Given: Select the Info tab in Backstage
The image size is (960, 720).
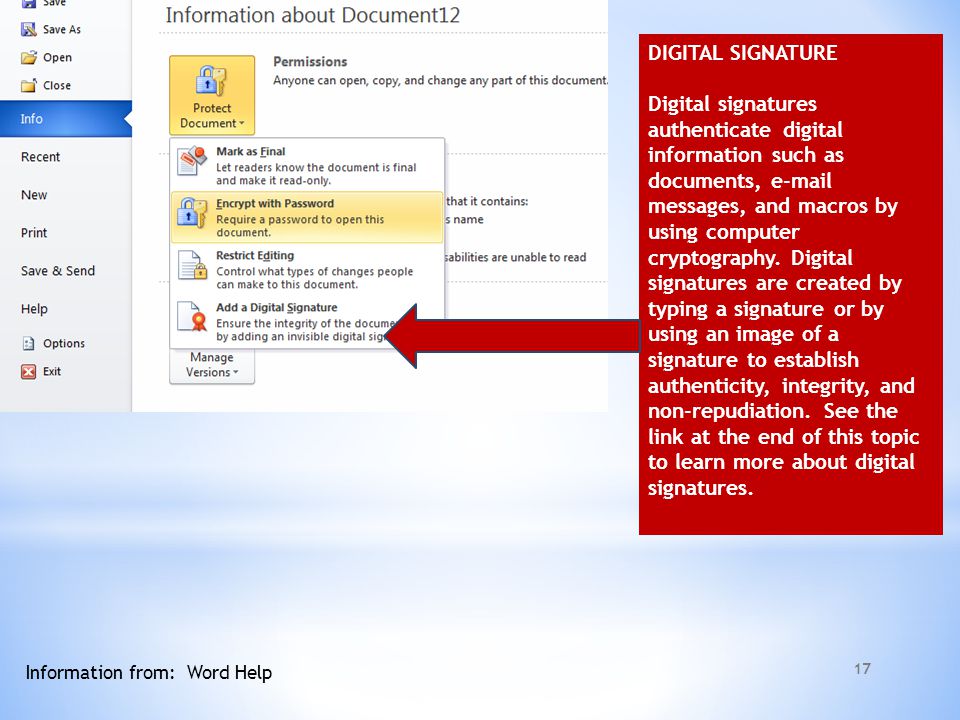Looking at the screenshot, I should 66,119.
